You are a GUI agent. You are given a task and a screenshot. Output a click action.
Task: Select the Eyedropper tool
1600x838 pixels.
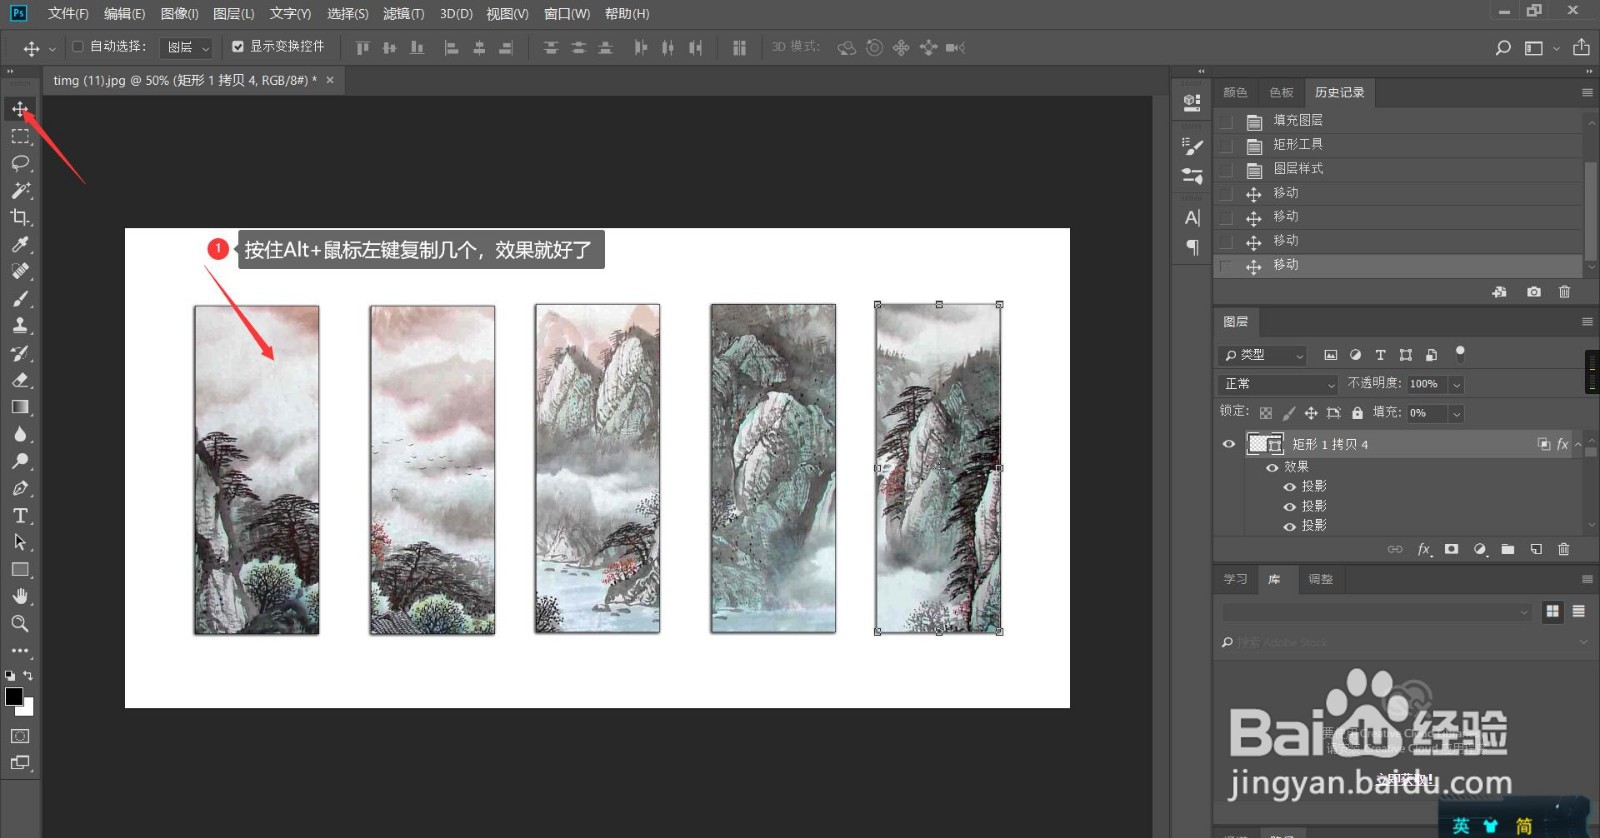(x=20, y=244)
